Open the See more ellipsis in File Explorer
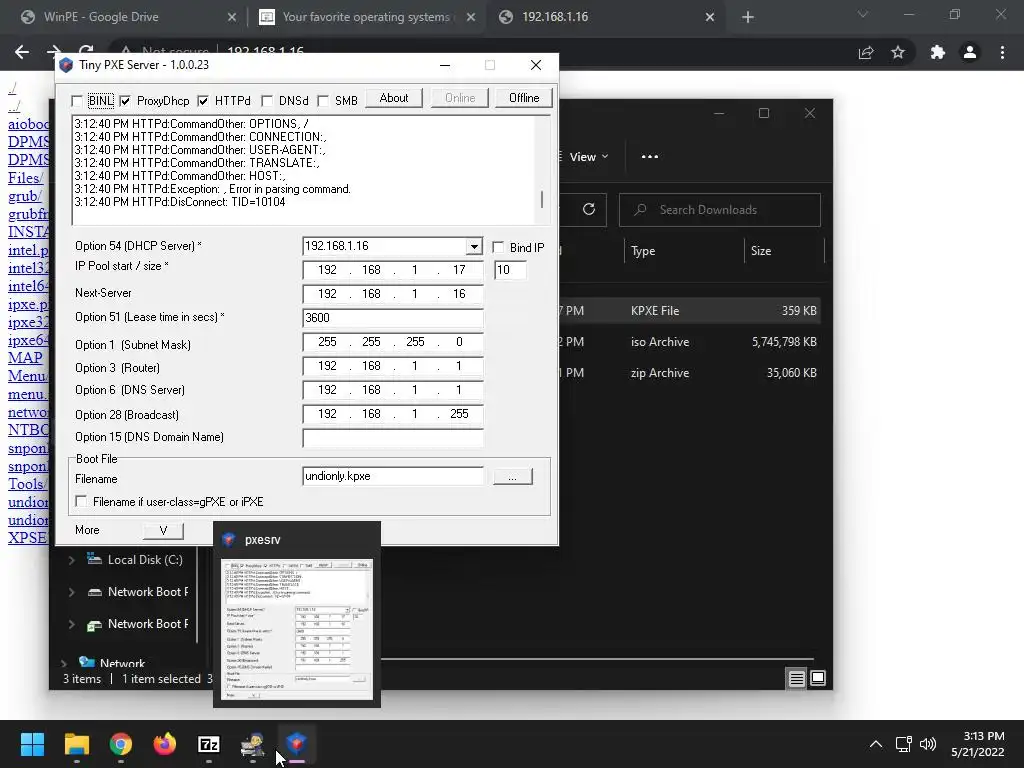 click(x=650, y=157)
